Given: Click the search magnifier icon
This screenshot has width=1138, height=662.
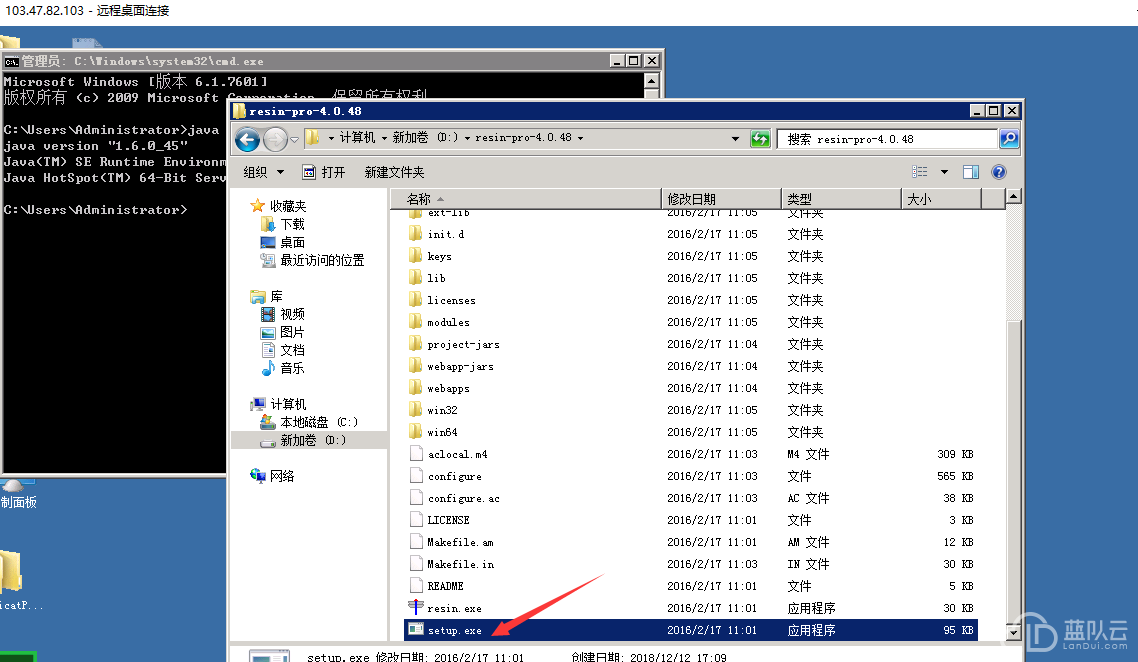Looking at the screenshot, I should [1009, 139].
